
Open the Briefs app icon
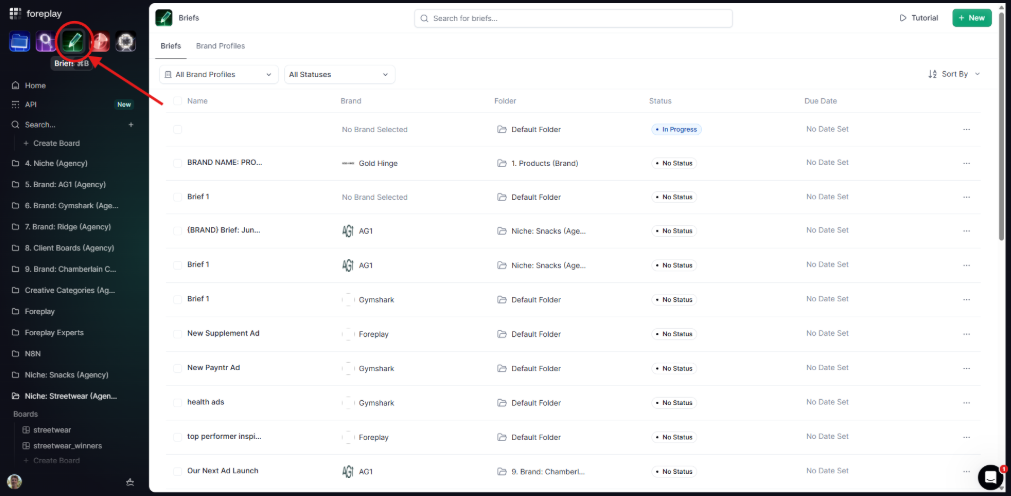pos(73,43)
